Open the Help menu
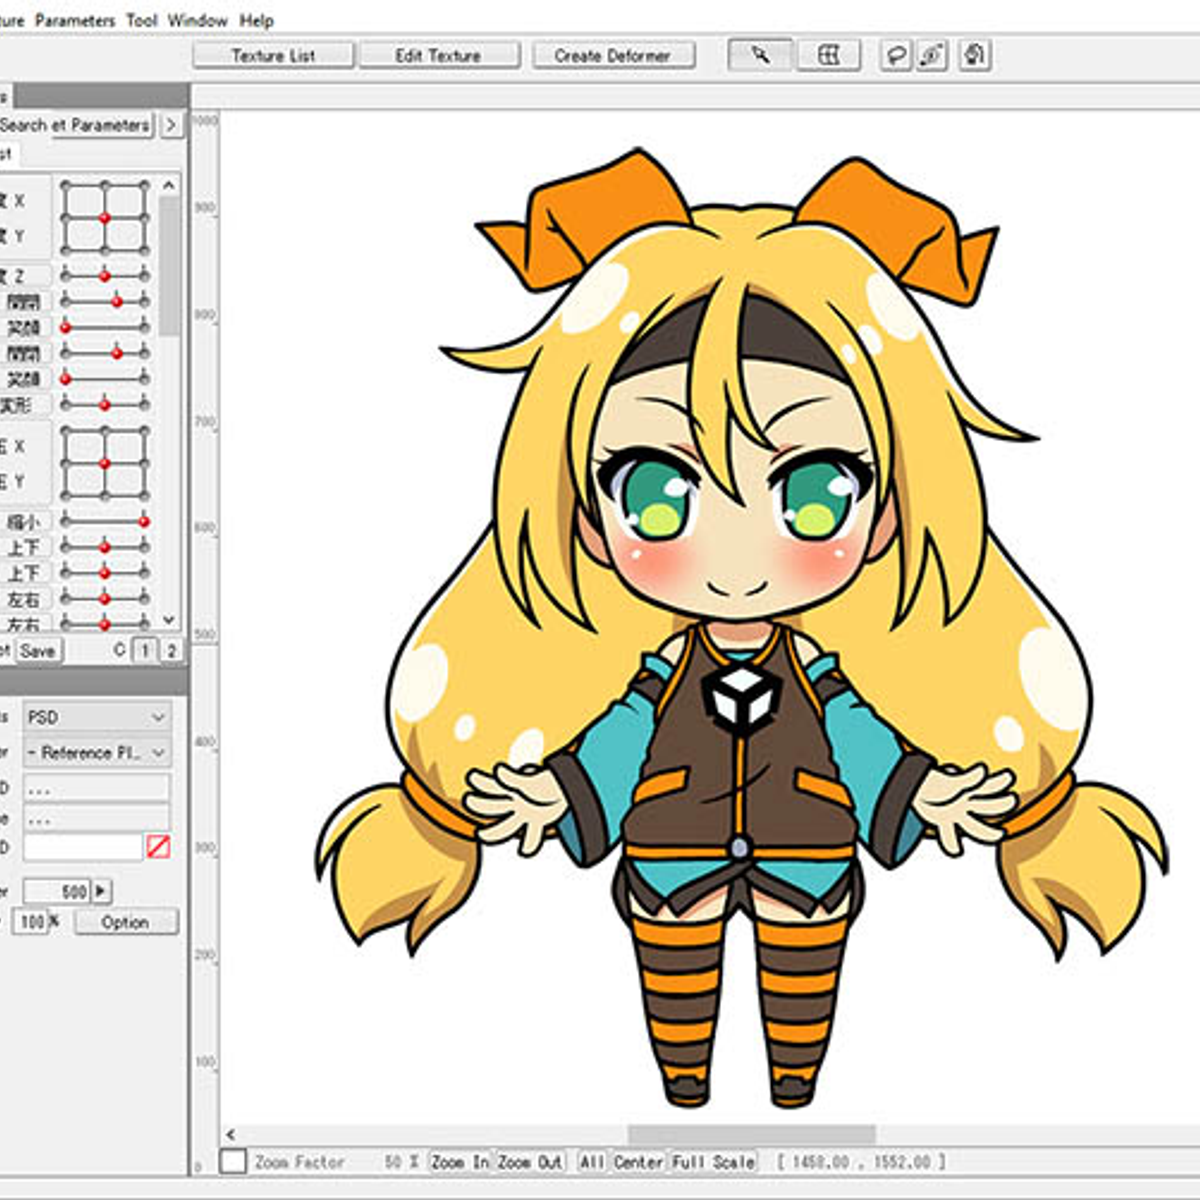1200x1200 pixels. [256, 20]
